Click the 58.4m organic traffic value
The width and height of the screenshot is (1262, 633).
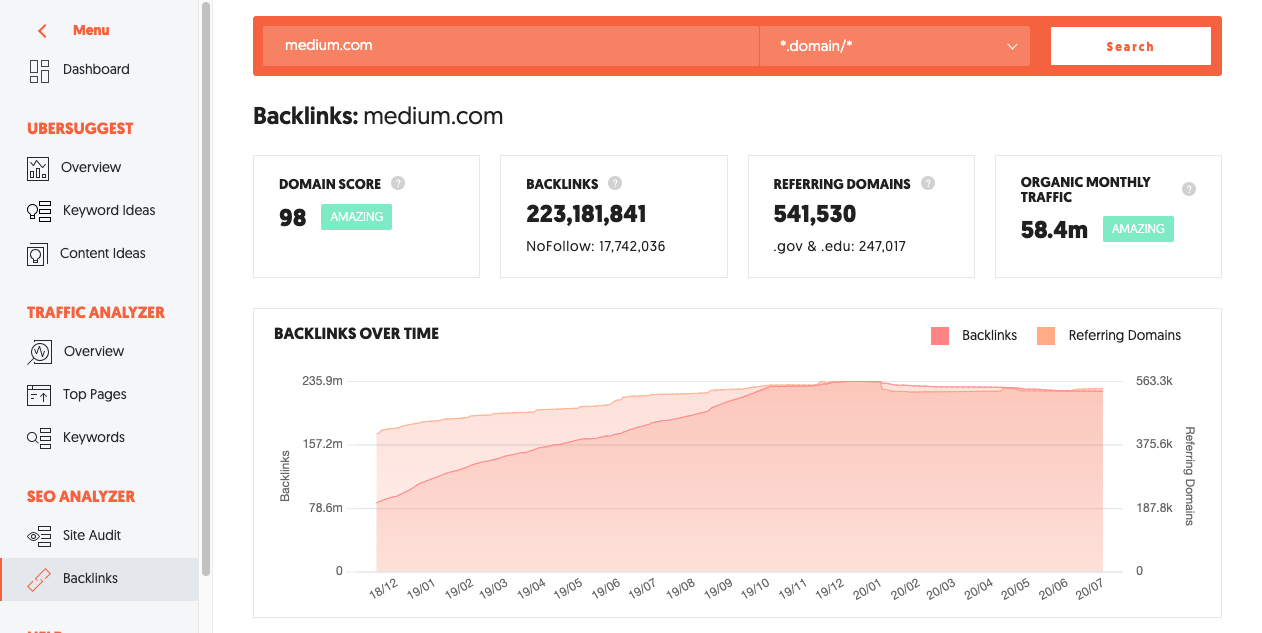click(x=1054, y=230)
